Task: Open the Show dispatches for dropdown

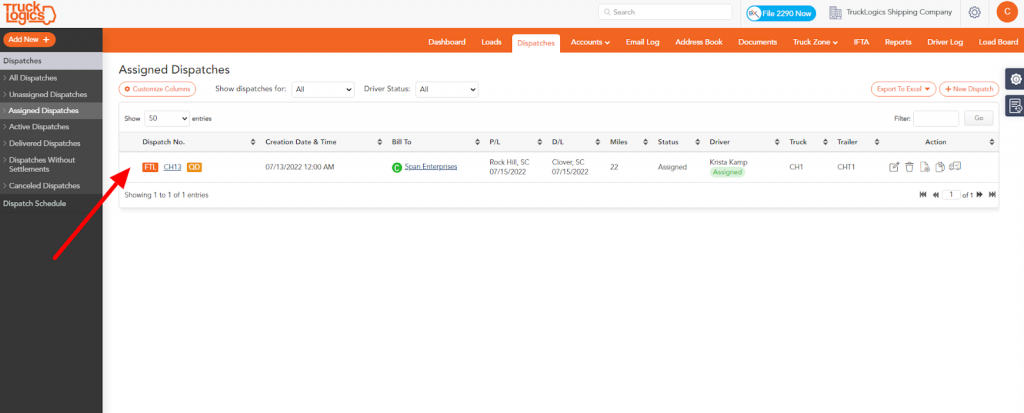Action: pos(323,90)
